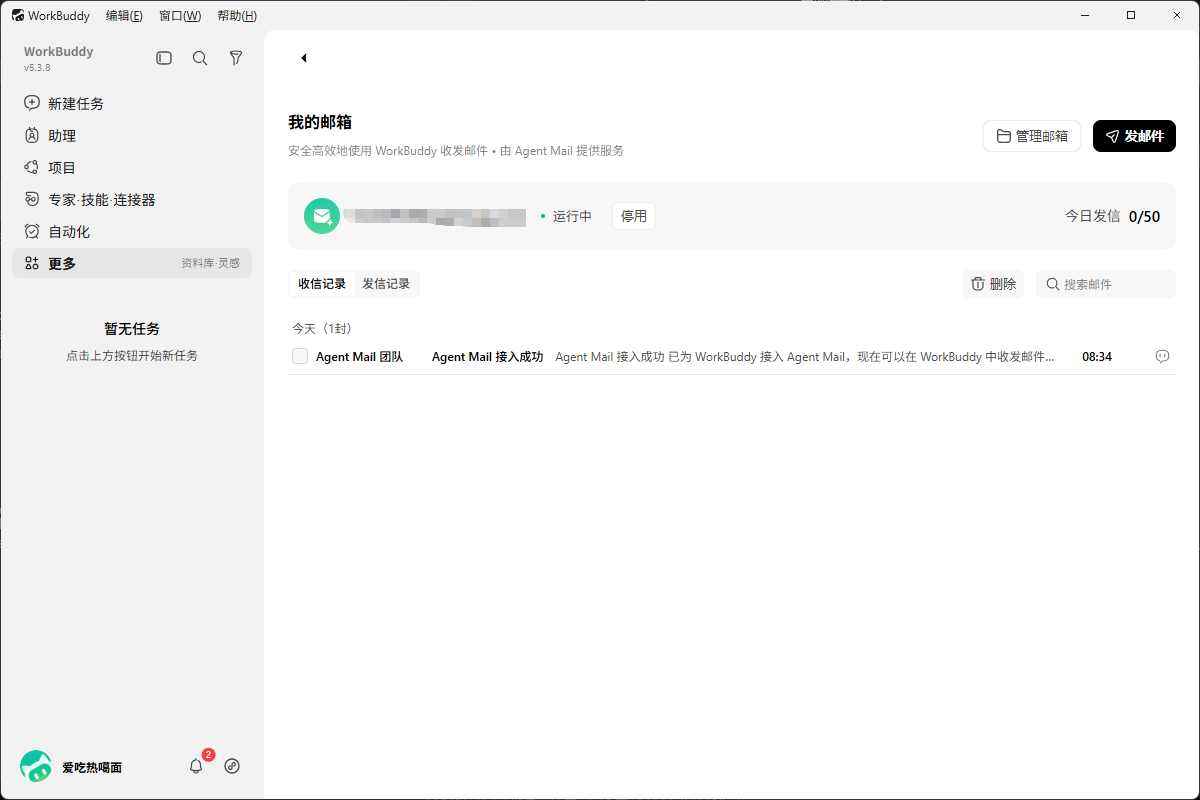Click the back arrow above My Mailbox
Screen dimensions: 1200x800
coord(303,58)
